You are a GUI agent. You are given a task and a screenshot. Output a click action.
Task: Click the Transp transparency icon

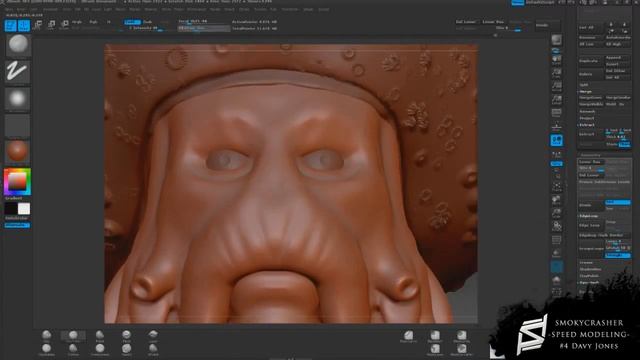coord(557,253)
